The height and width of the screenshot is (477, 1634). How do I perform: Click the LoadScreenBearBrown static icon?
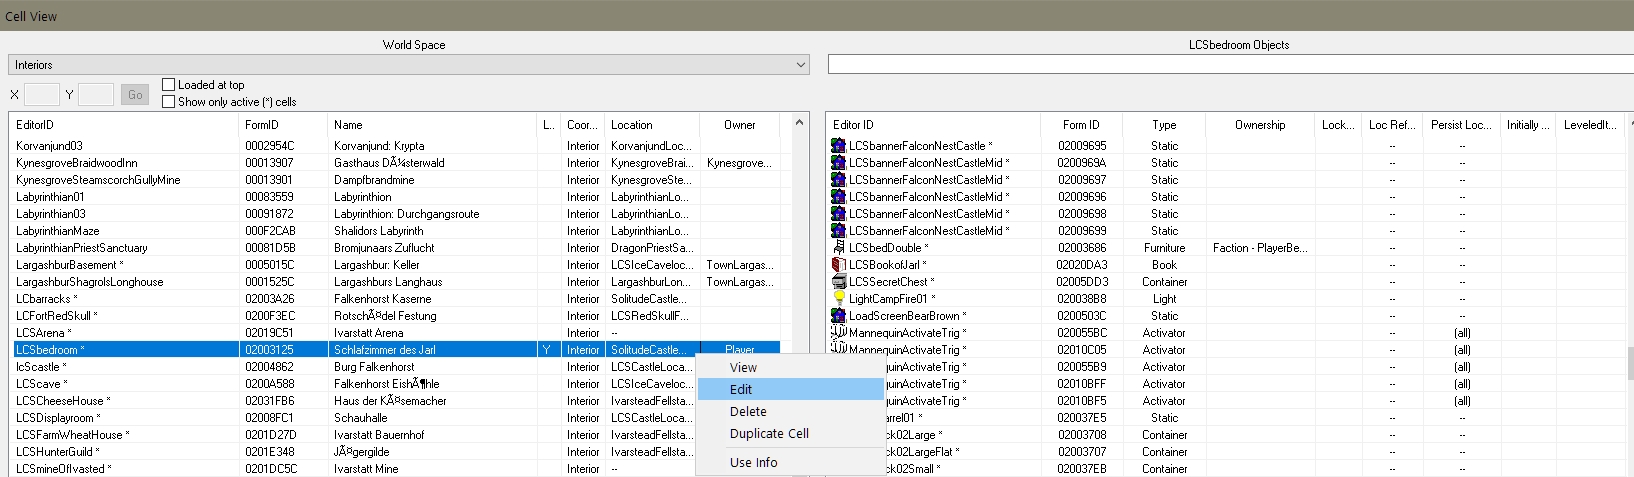(x=838, y=316)
